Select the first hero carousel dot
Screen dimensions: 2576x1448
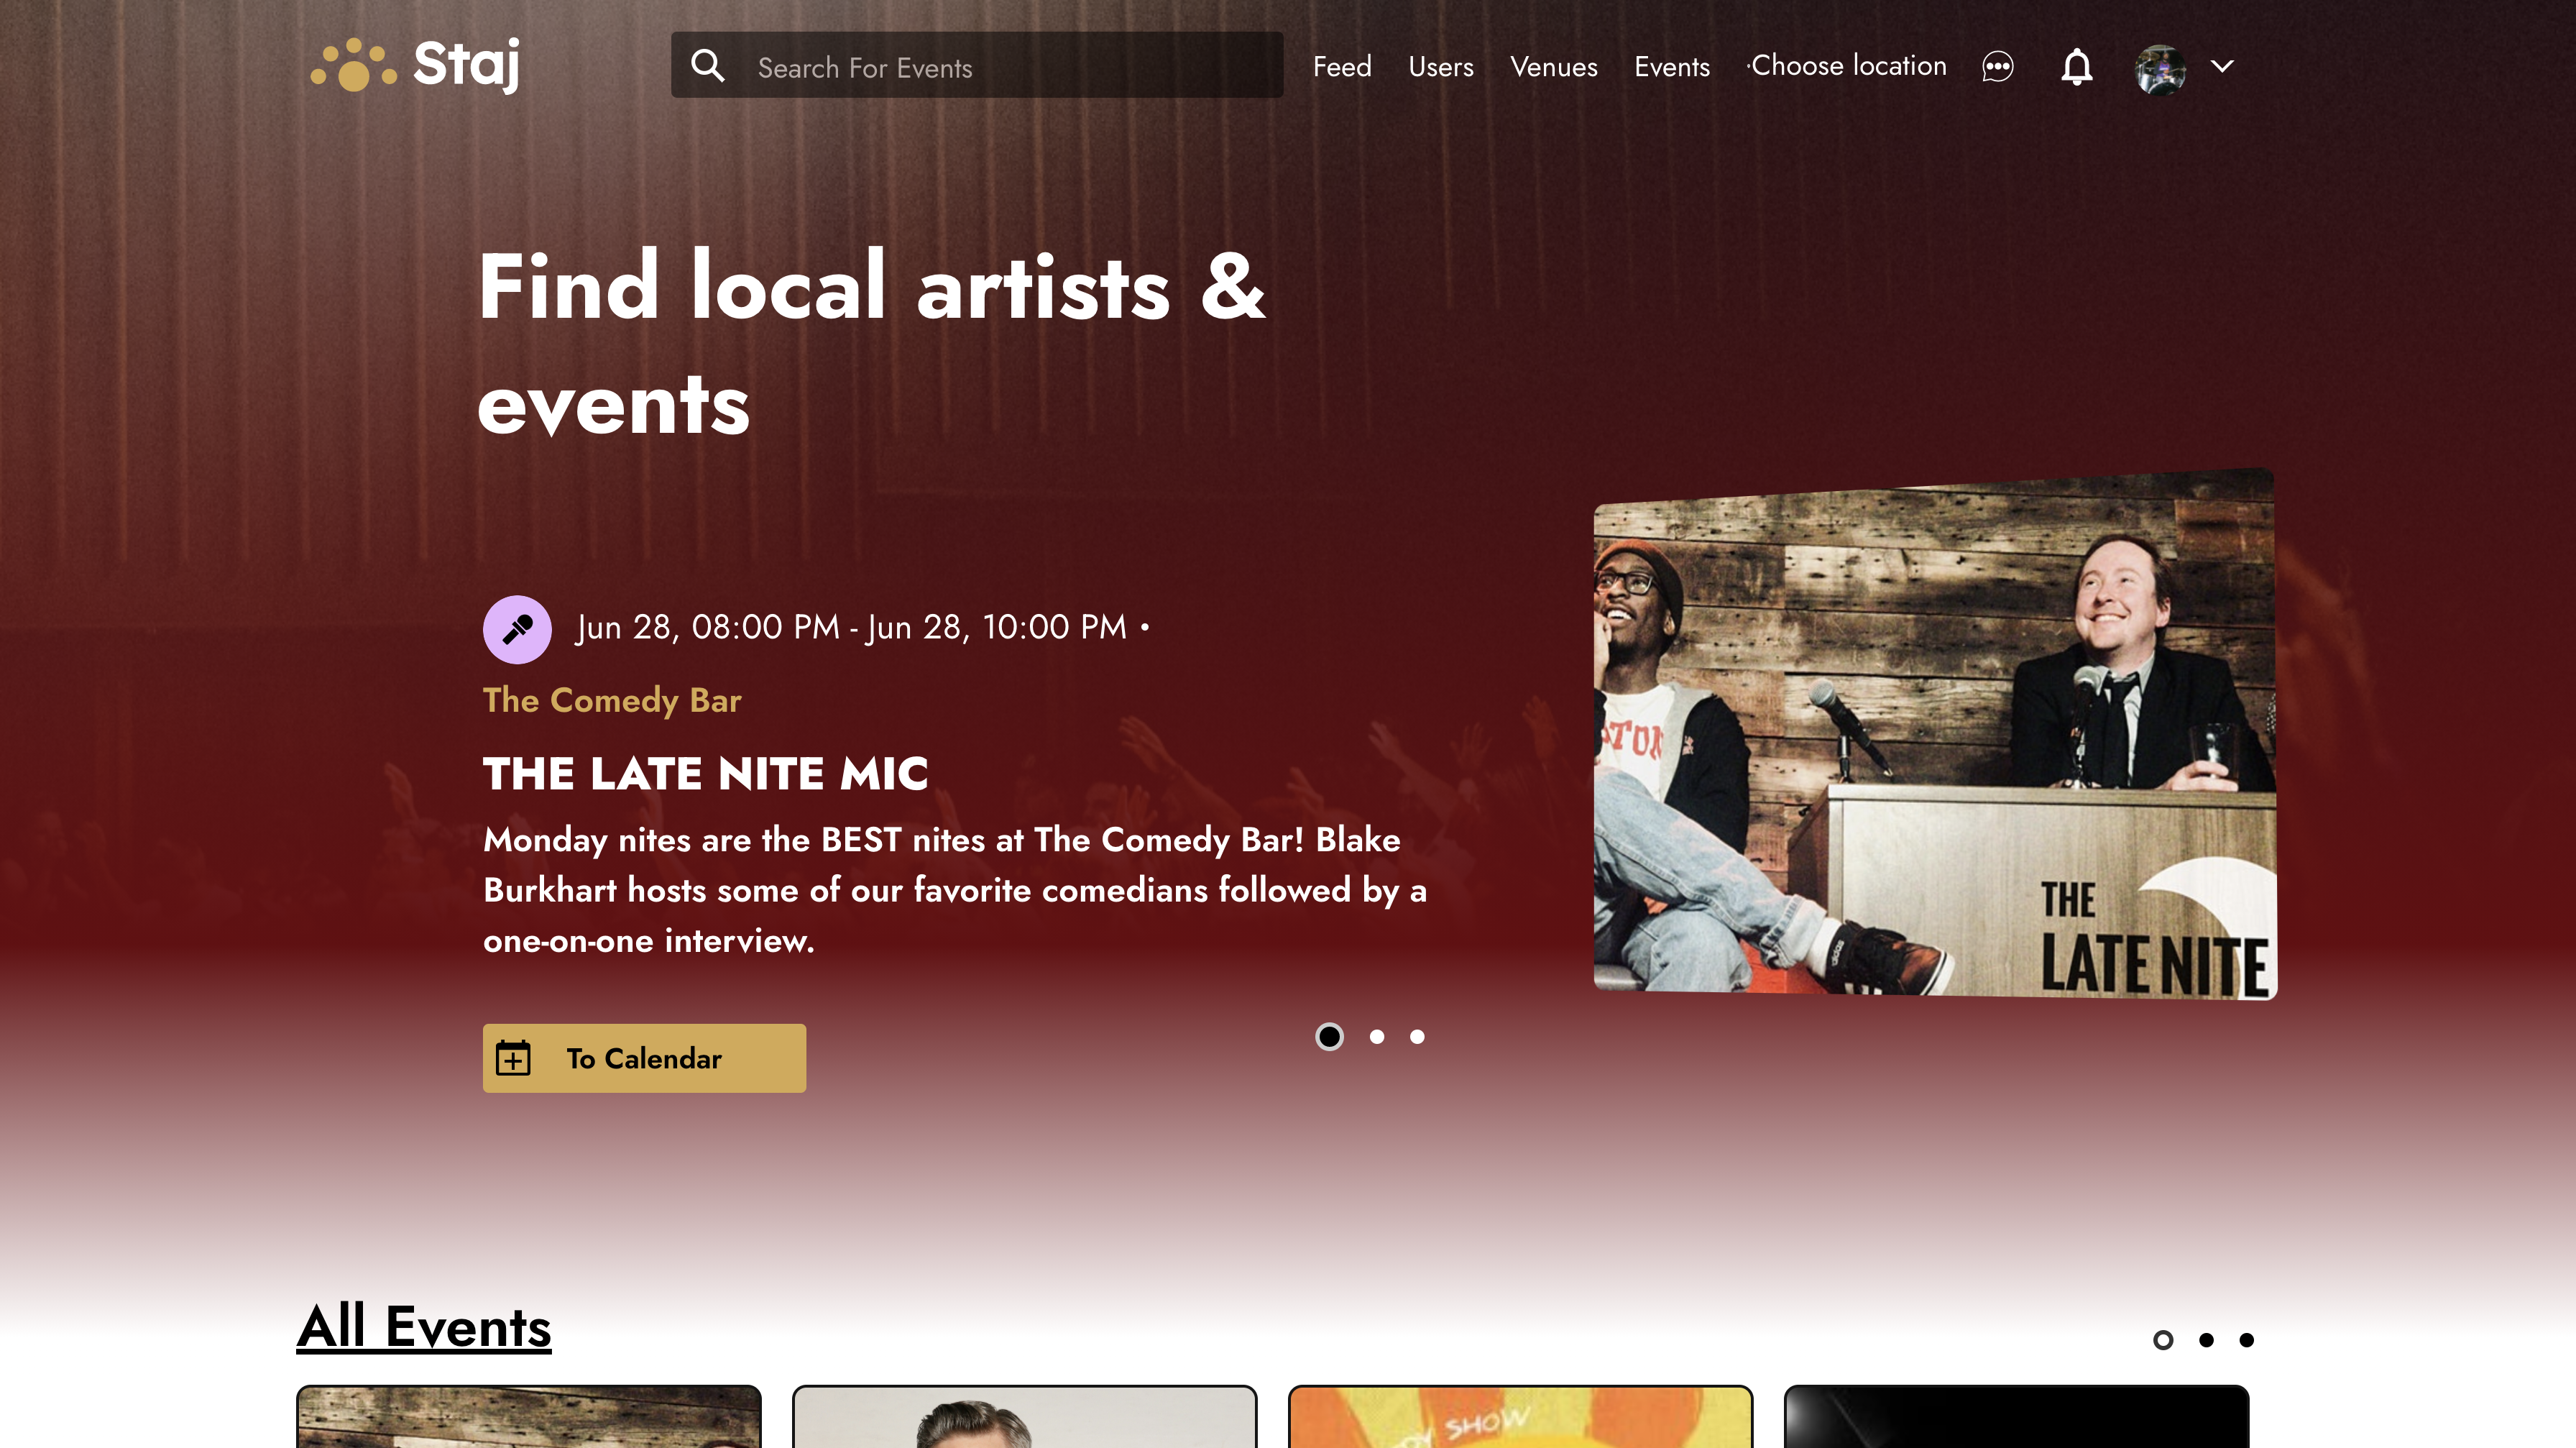coord(1329,1037)
